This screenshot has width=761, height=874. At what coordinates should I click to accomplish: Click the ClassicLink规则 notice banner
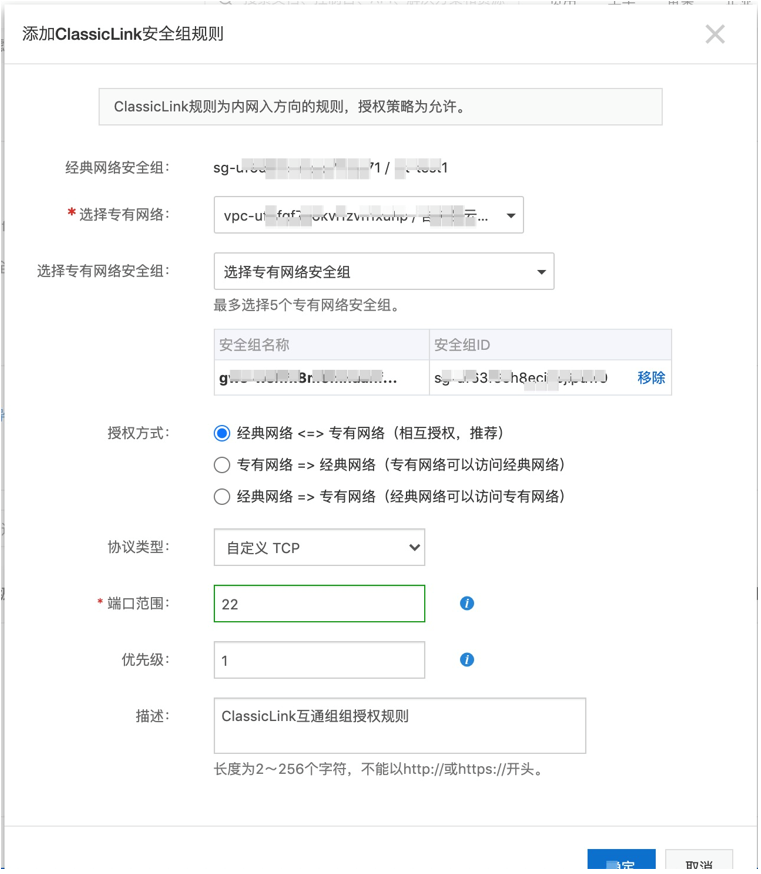(x=380, y=107)
